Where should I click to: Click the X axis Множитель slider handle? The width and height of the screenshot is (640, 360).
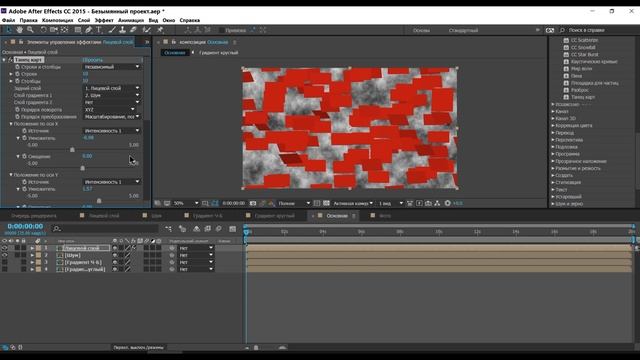[72, 150]
